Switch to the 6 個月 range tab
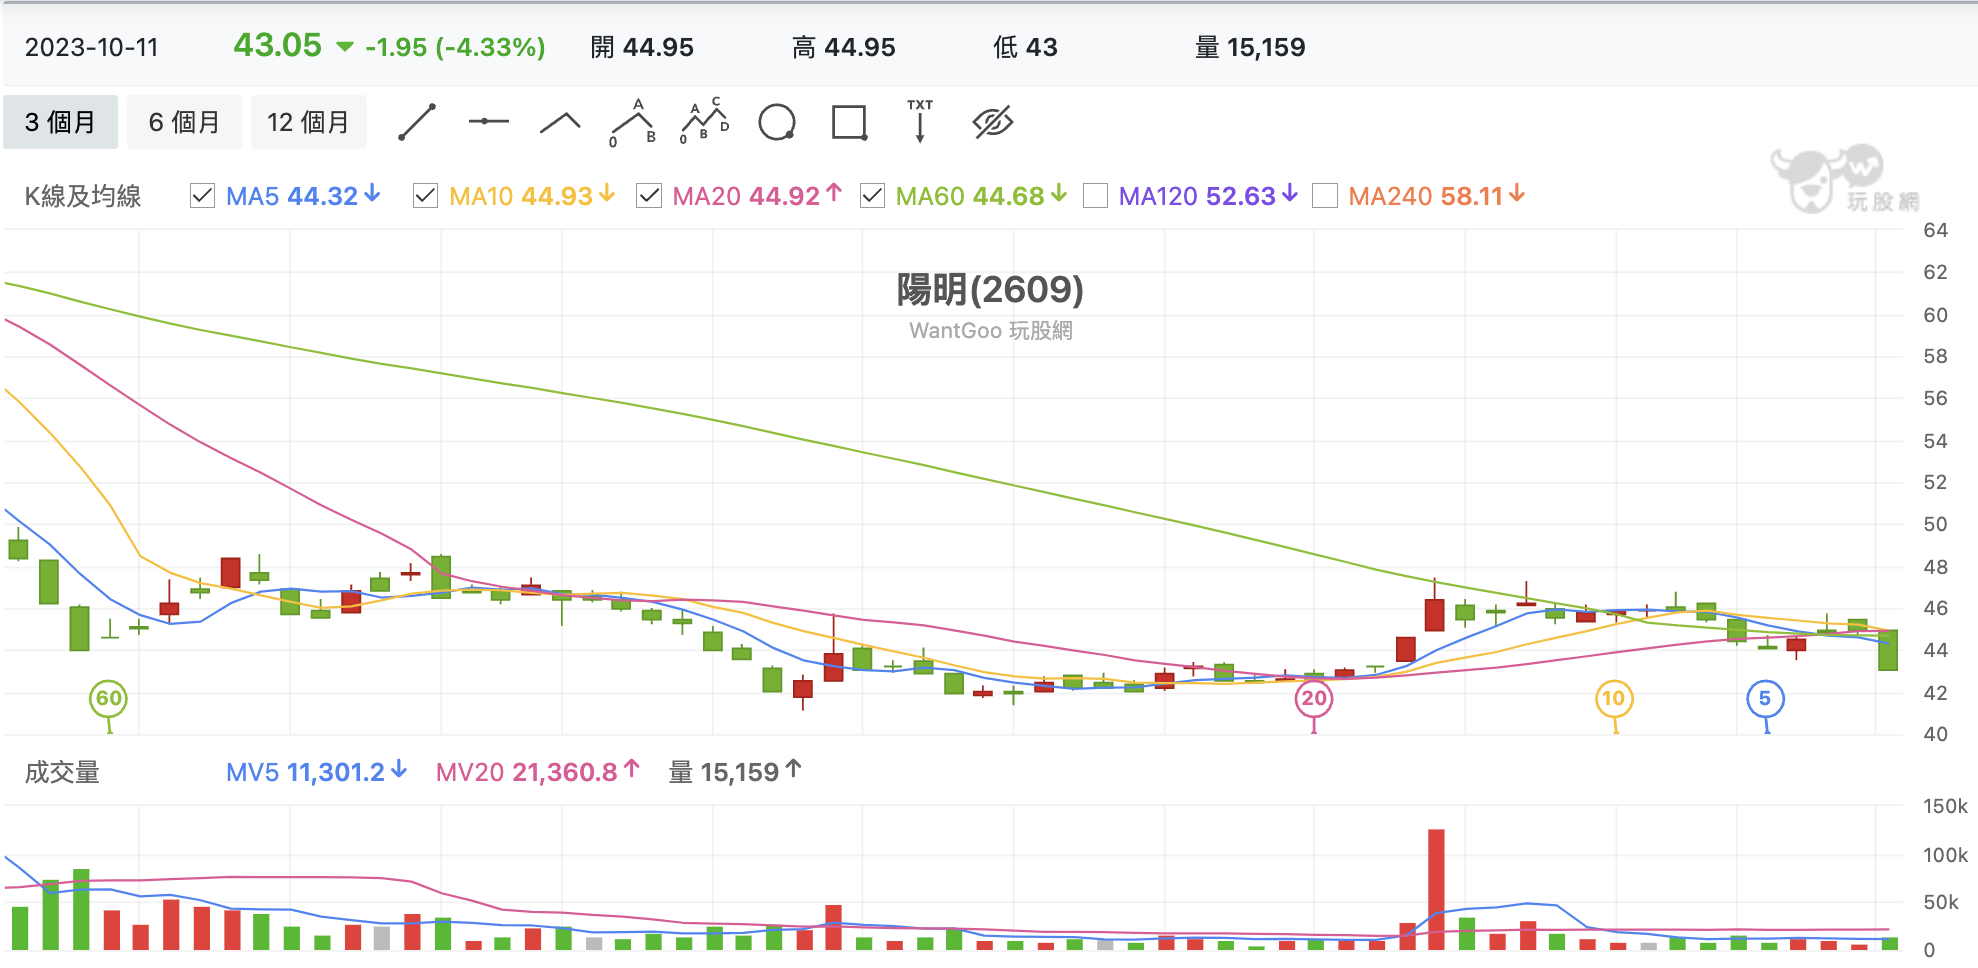The image size is (1978, 968). 184,122
